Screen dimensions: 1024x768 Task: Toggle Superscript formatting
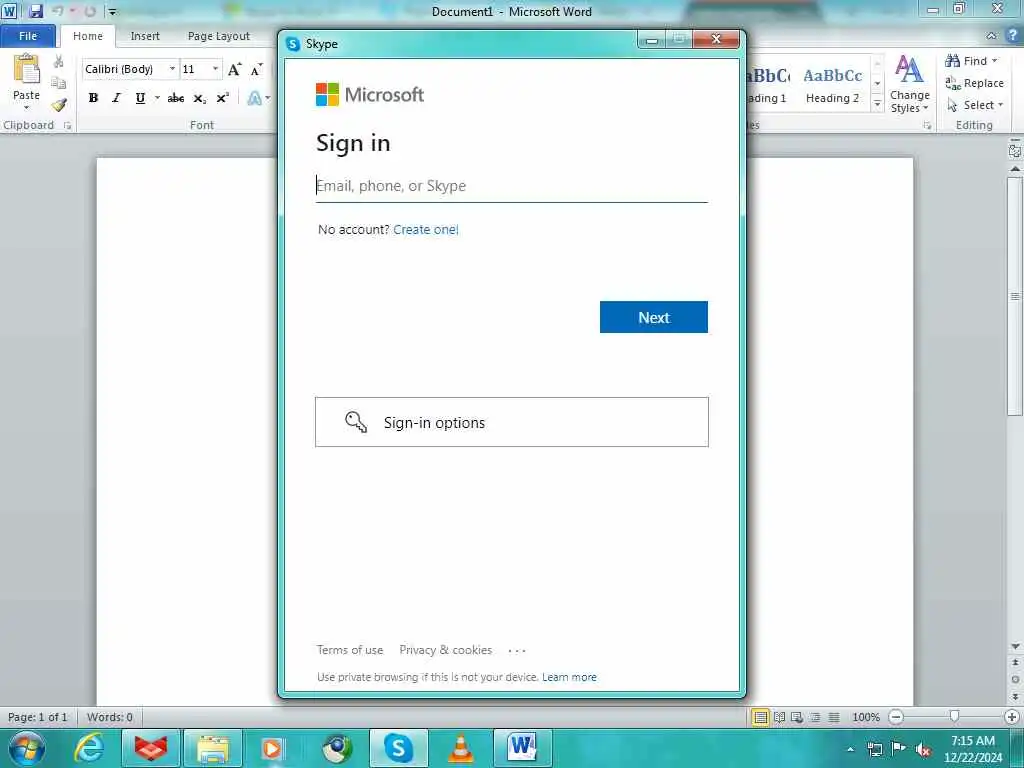click(223, 98)
